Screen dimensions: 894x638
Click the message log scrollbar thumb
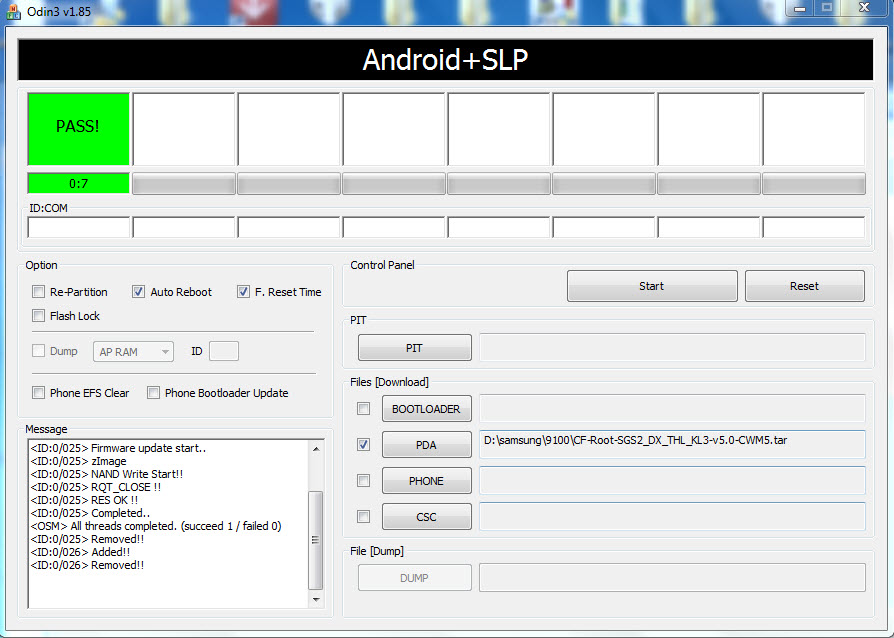coord(316,539)
